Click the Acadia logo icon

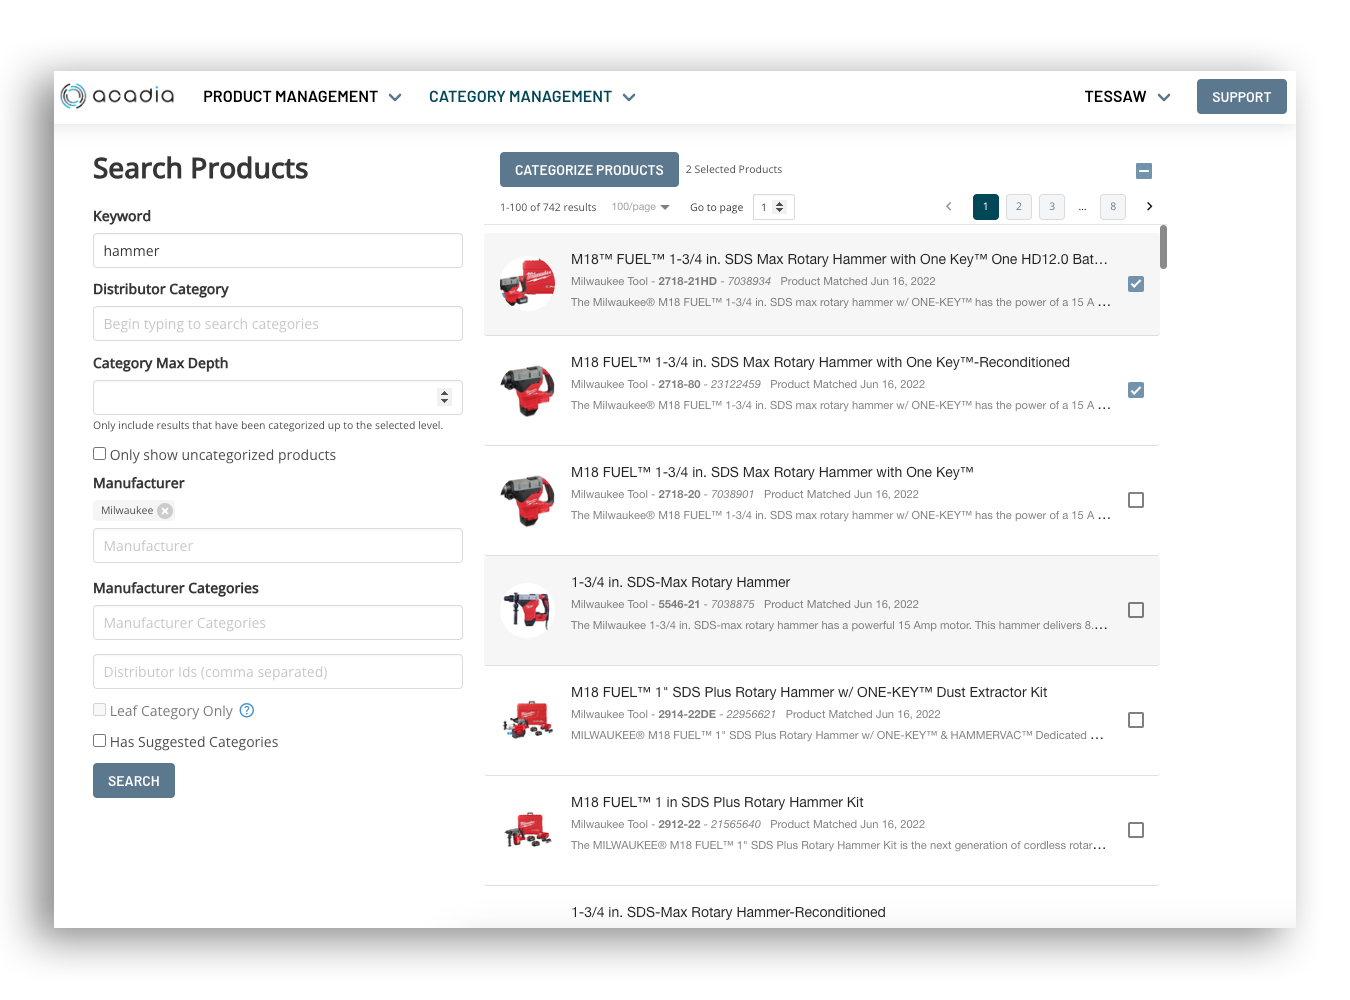pyautogui.click(x=73, y=96)
